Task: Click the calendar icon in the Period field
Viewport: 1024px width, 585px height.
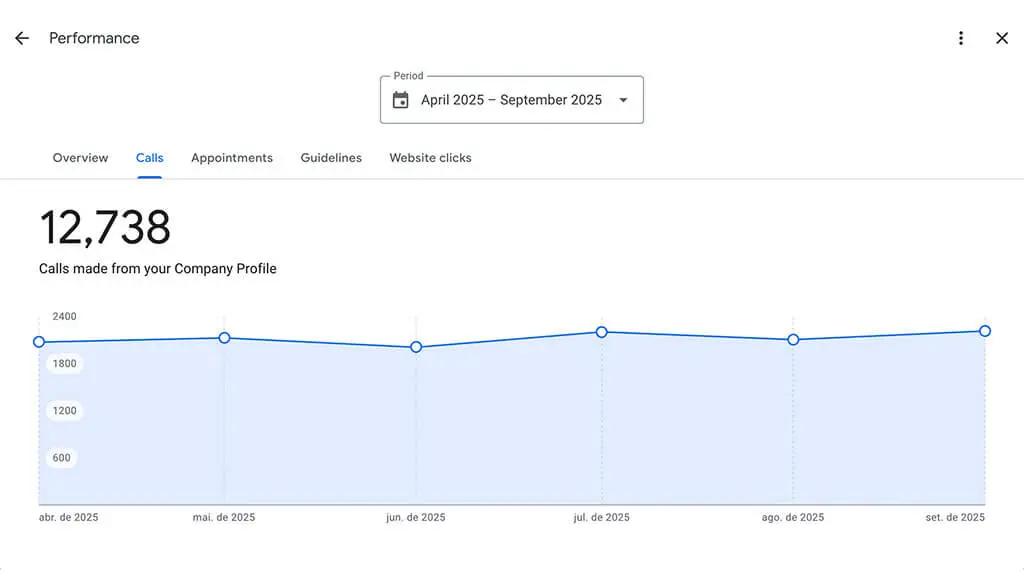Action: [401, 100]
